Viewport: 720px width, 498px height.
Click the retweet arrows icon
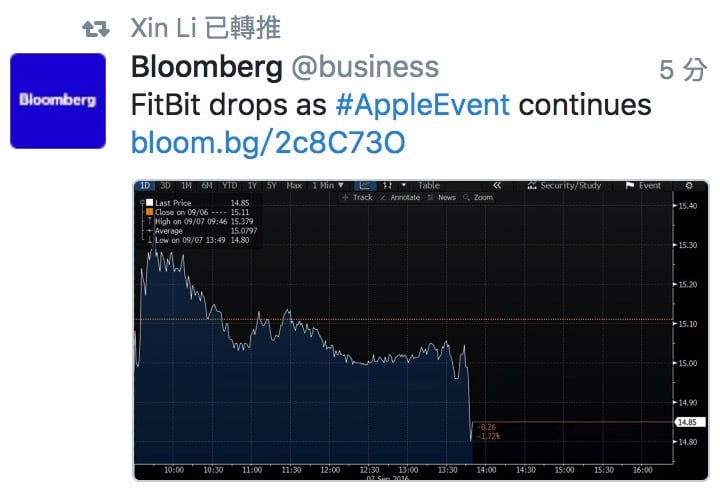click(96, 29)
